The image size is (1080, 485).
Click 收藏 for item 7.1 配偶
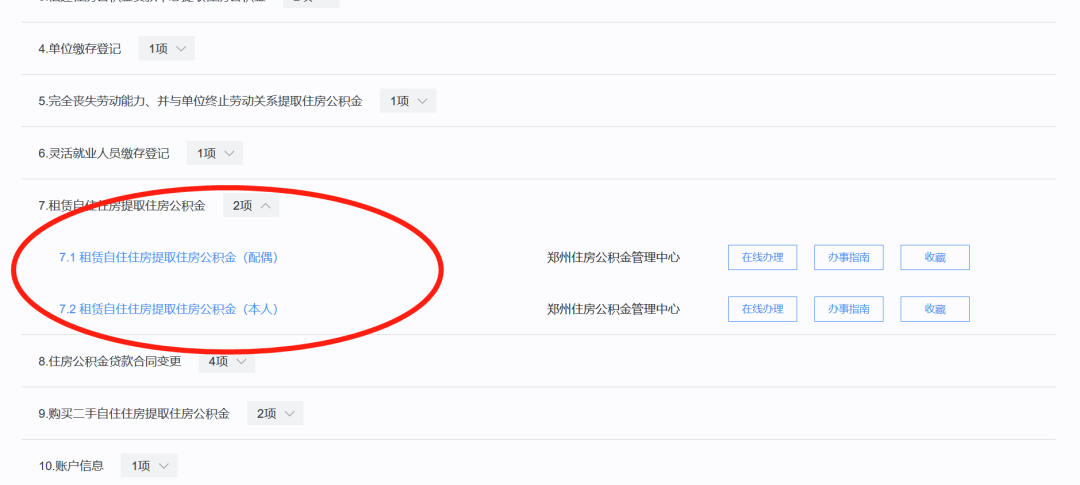[934, 257]
